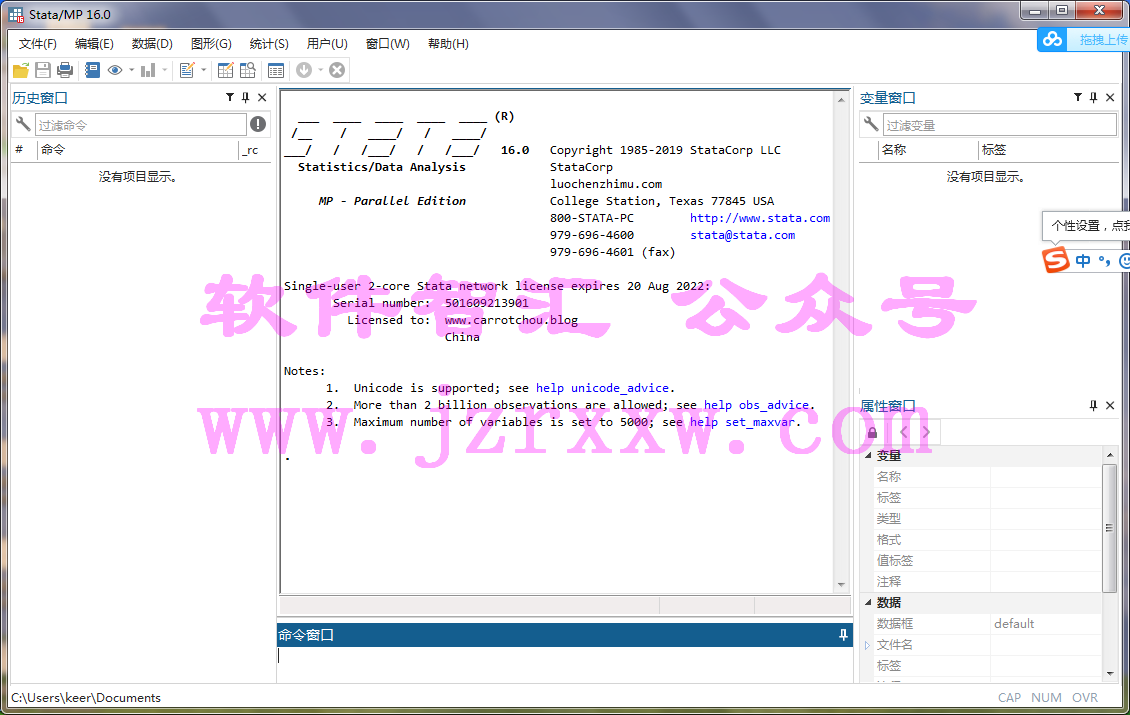Toggle the lock icon in 属性窗口
Image resolution: width=1130 pixels, height=715 pixels.
coord(872,432)
